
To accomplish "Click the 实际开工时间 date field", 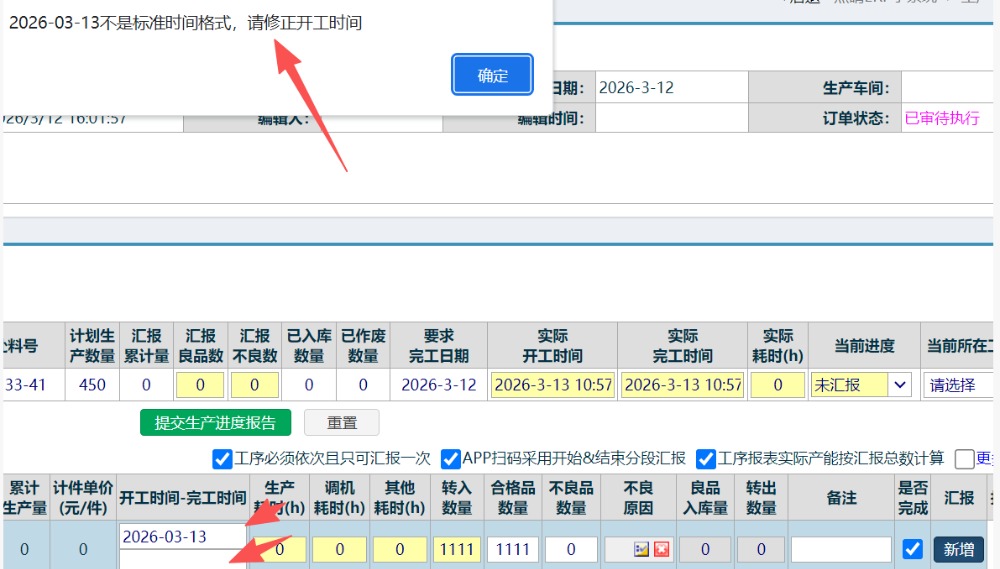I will point(553,385).
